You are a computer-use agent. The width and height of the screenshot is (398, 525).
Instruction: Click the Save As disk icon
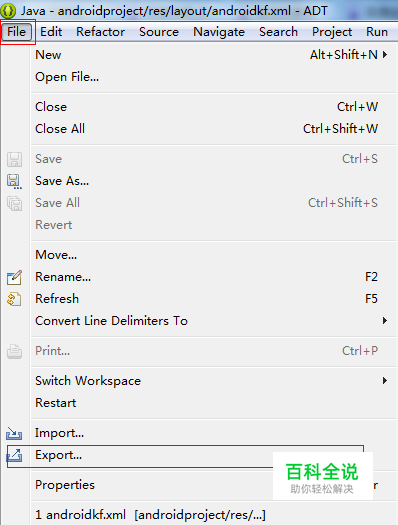coord(14,181)
